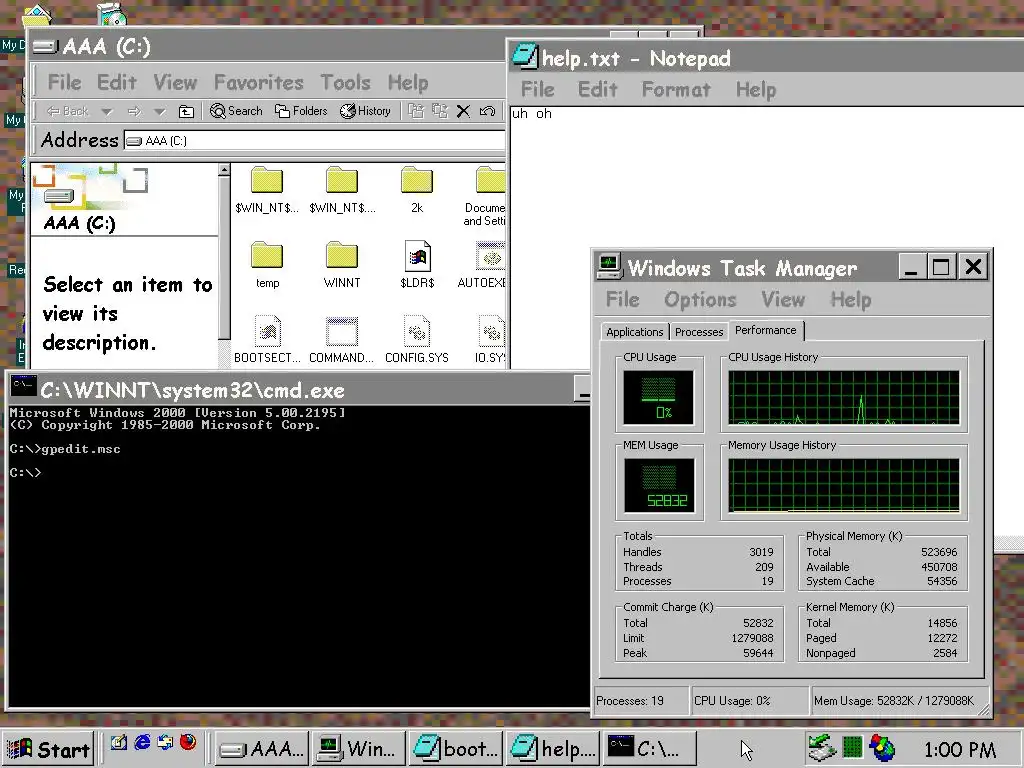
Task: Click the Copy To icon in Explorer toolbar
Action: coord(440,111)
